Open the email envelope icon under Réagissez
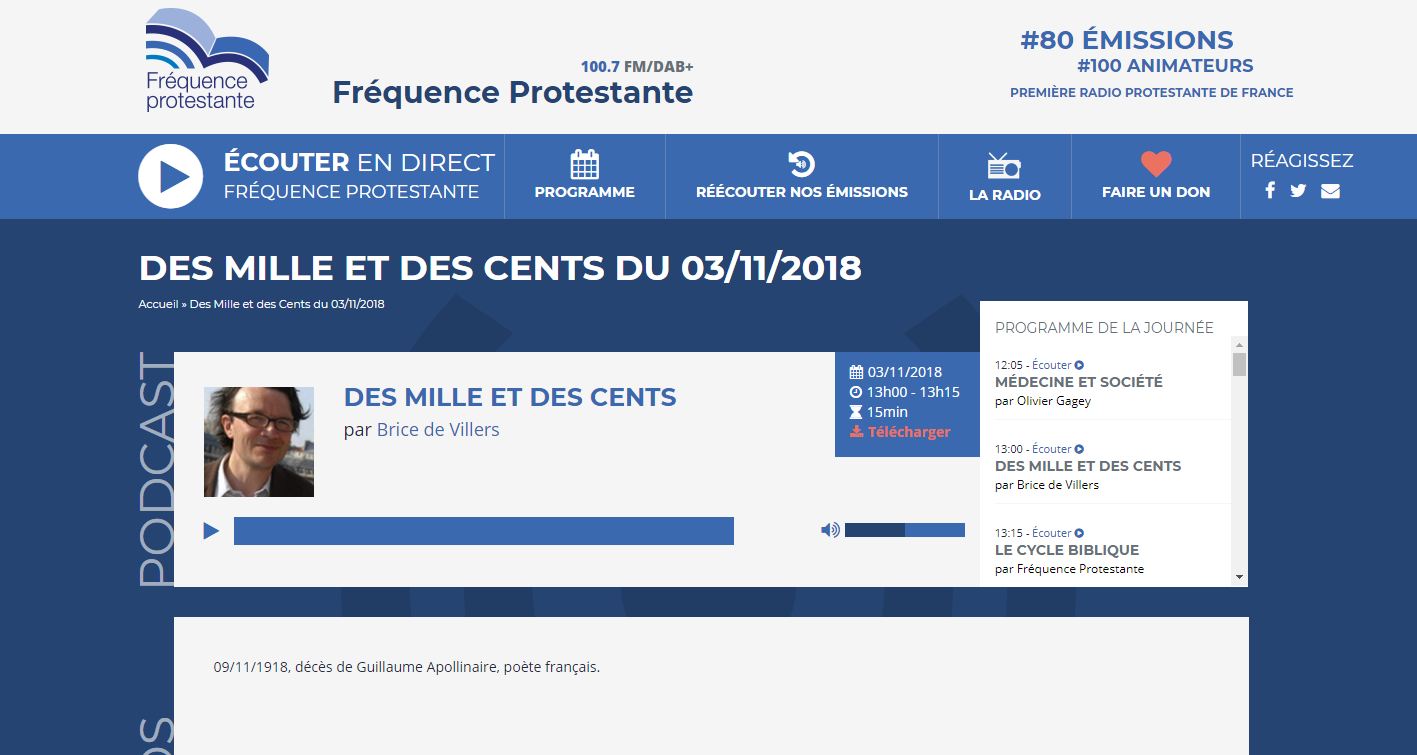This screenshot has width=1417, height=755. 1330,190
